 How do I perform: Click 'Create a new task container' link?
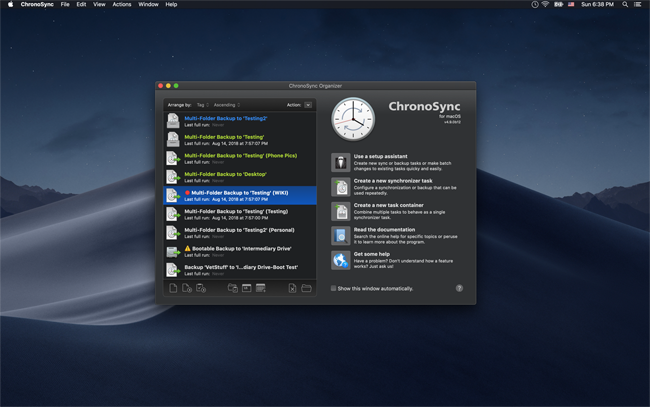point(388,205)
